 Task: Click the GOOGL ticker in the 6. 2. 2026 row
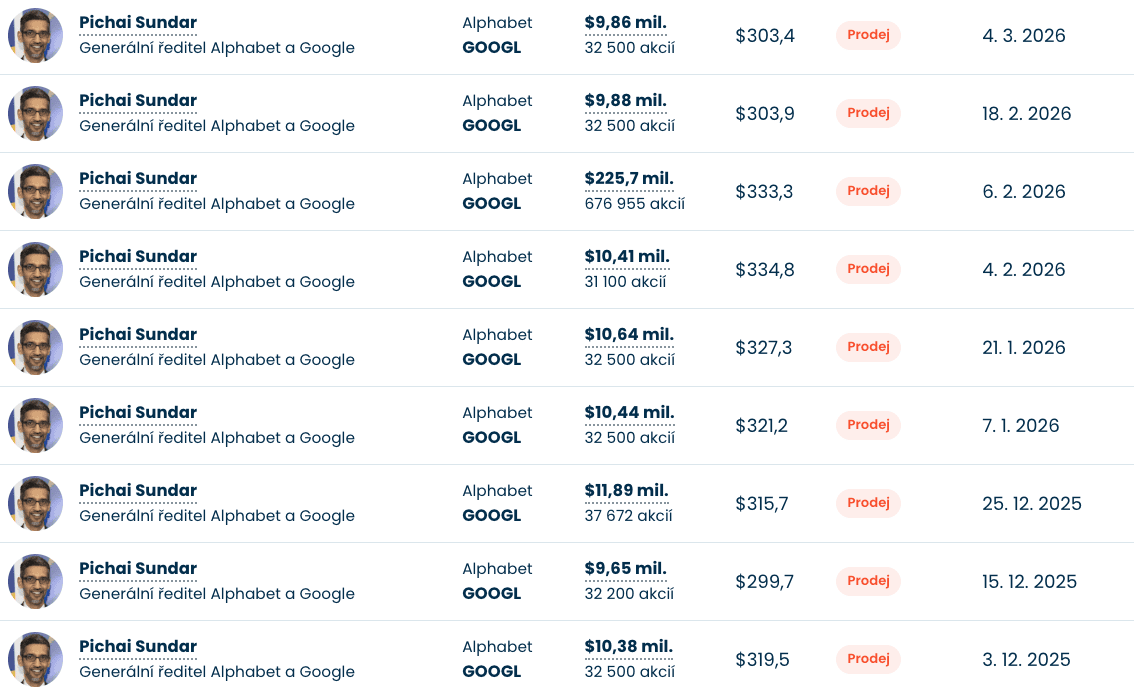(492, 204)
